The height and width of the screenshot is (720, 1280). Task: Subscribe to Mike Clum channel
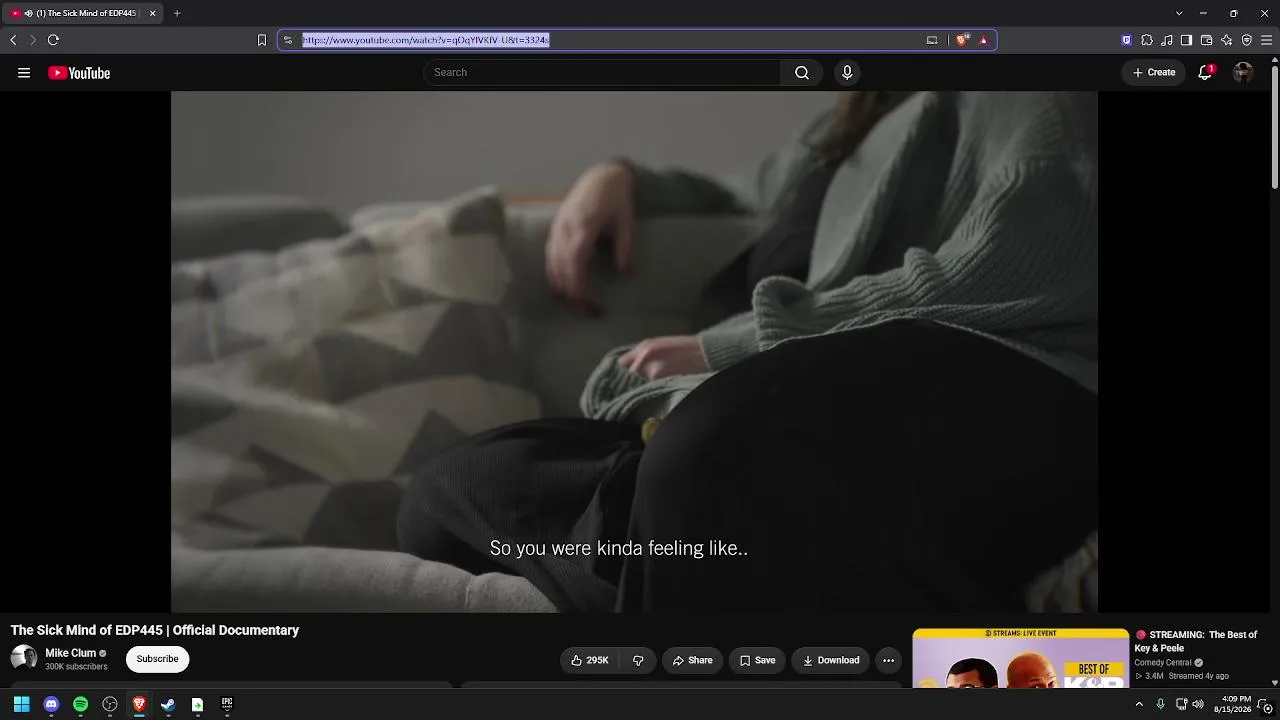[157, 659]
